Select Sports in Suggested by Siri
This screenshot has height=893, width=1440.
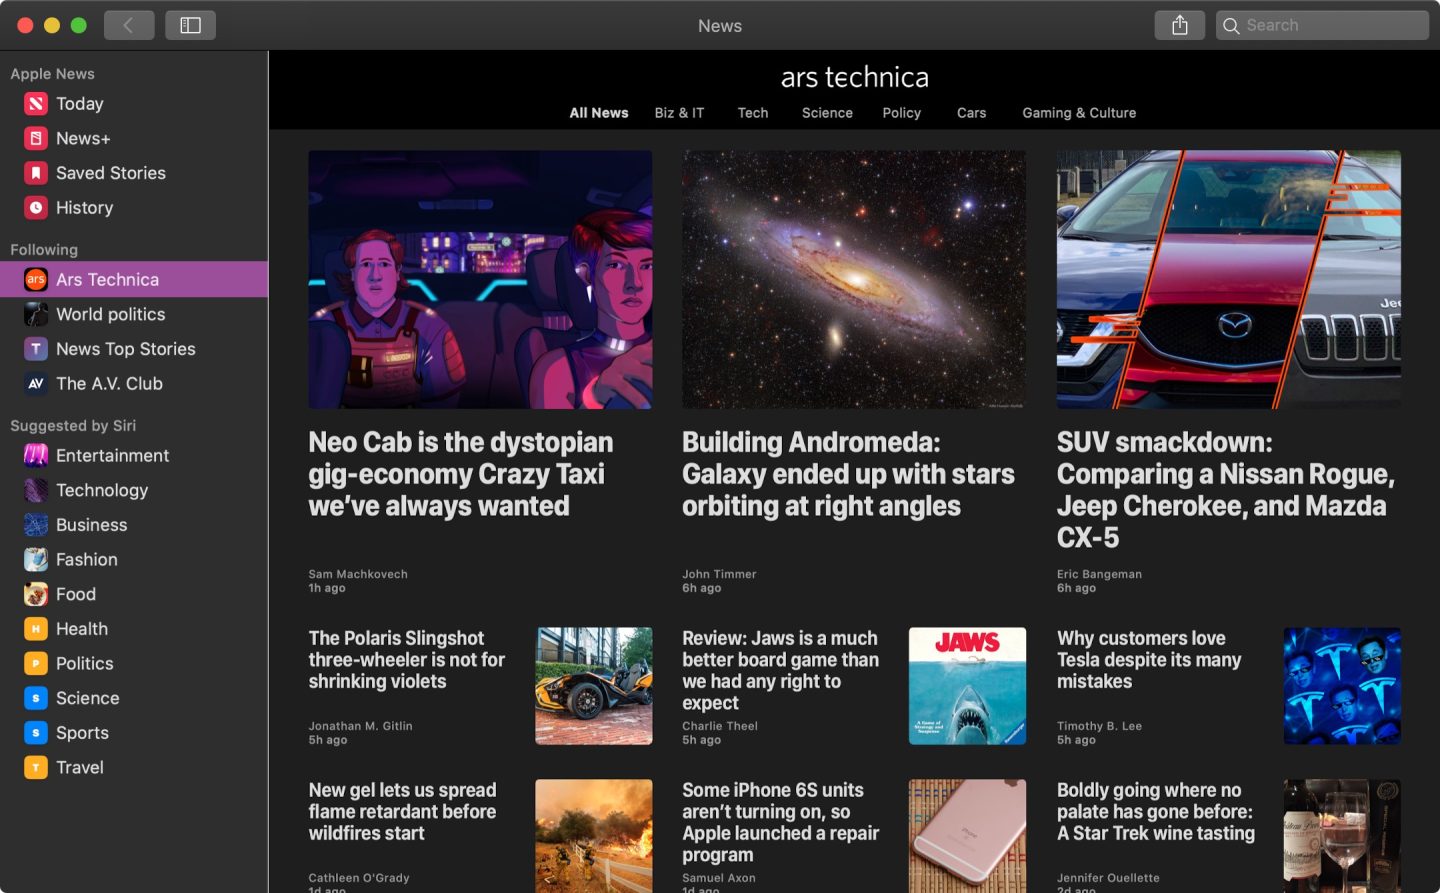pyautogui.click(x=82, y=733)
